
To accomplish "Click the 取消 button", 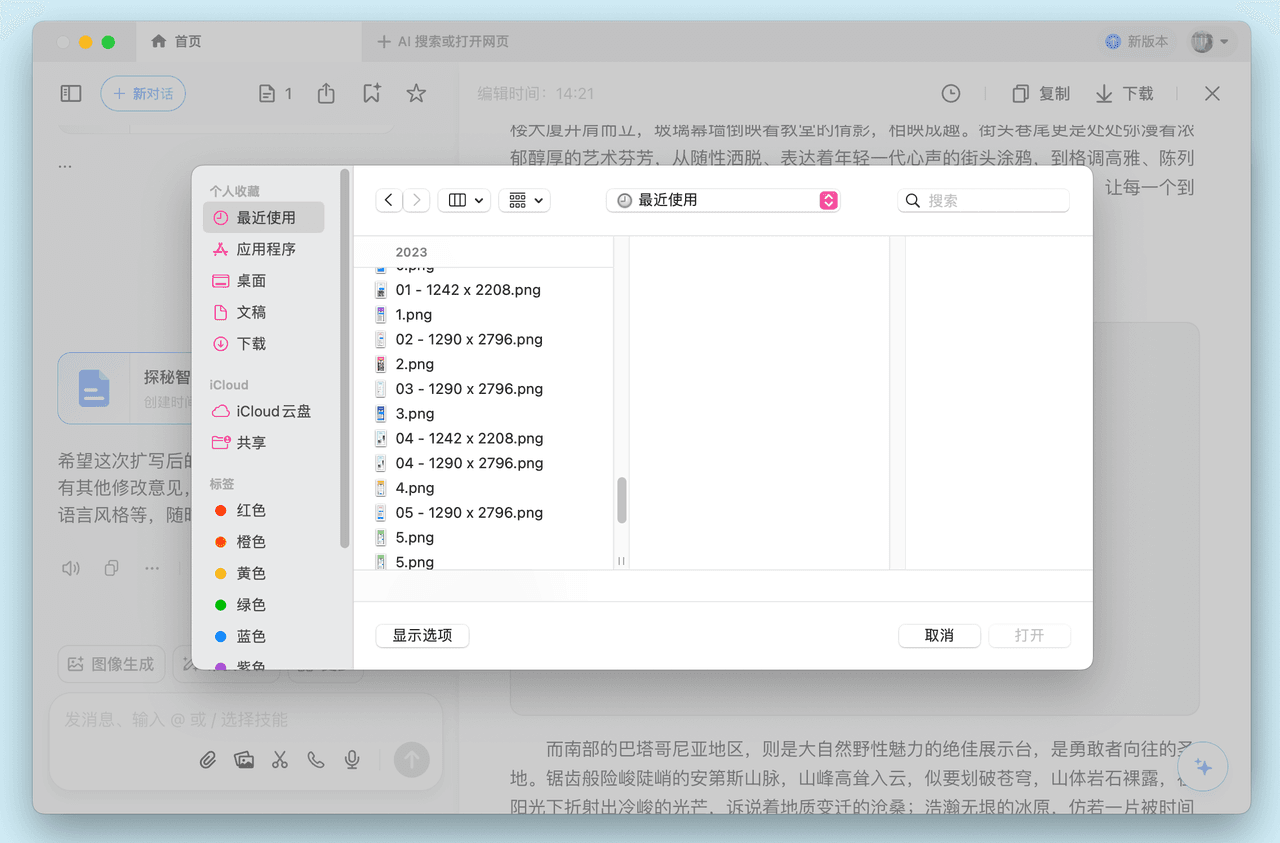I will tap(938, 635).
